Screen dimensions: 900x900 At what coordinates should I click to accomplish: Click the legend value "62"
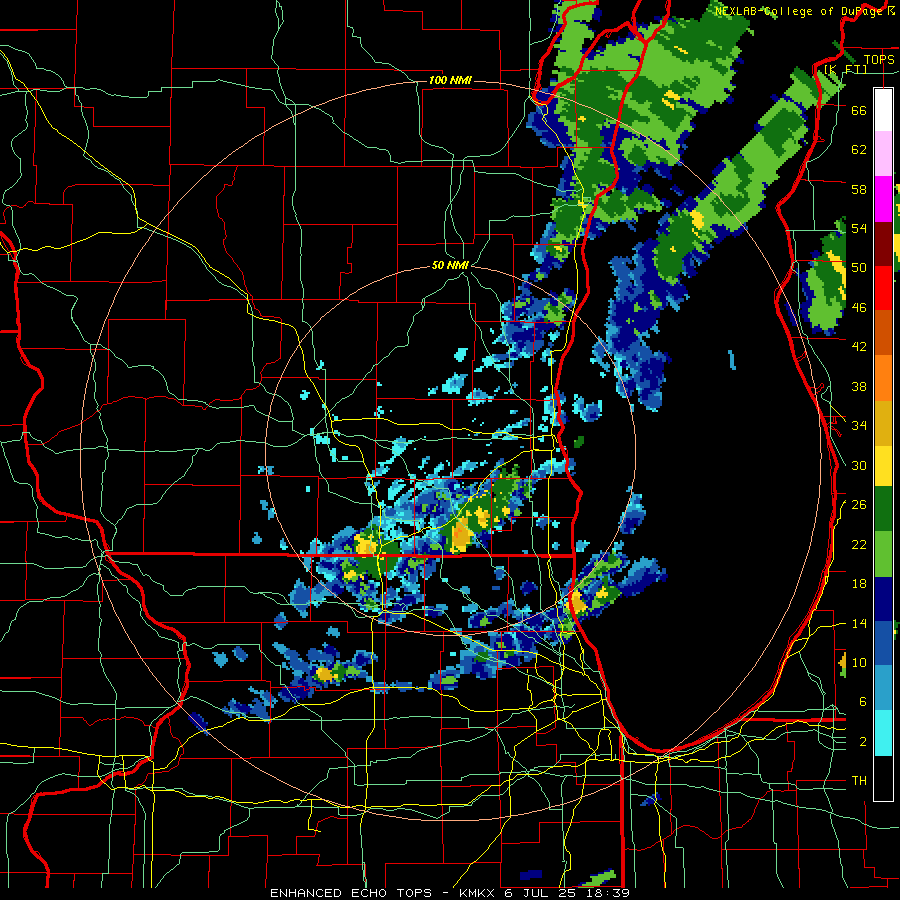(x=859, y=150)
